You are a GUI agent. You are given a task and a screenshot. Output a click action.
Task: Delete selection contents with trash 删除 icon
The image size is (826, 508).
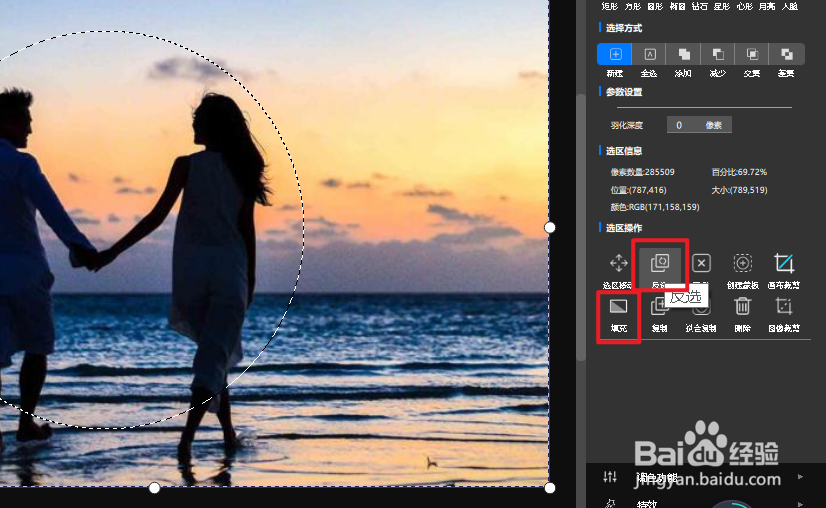point(742,306)
